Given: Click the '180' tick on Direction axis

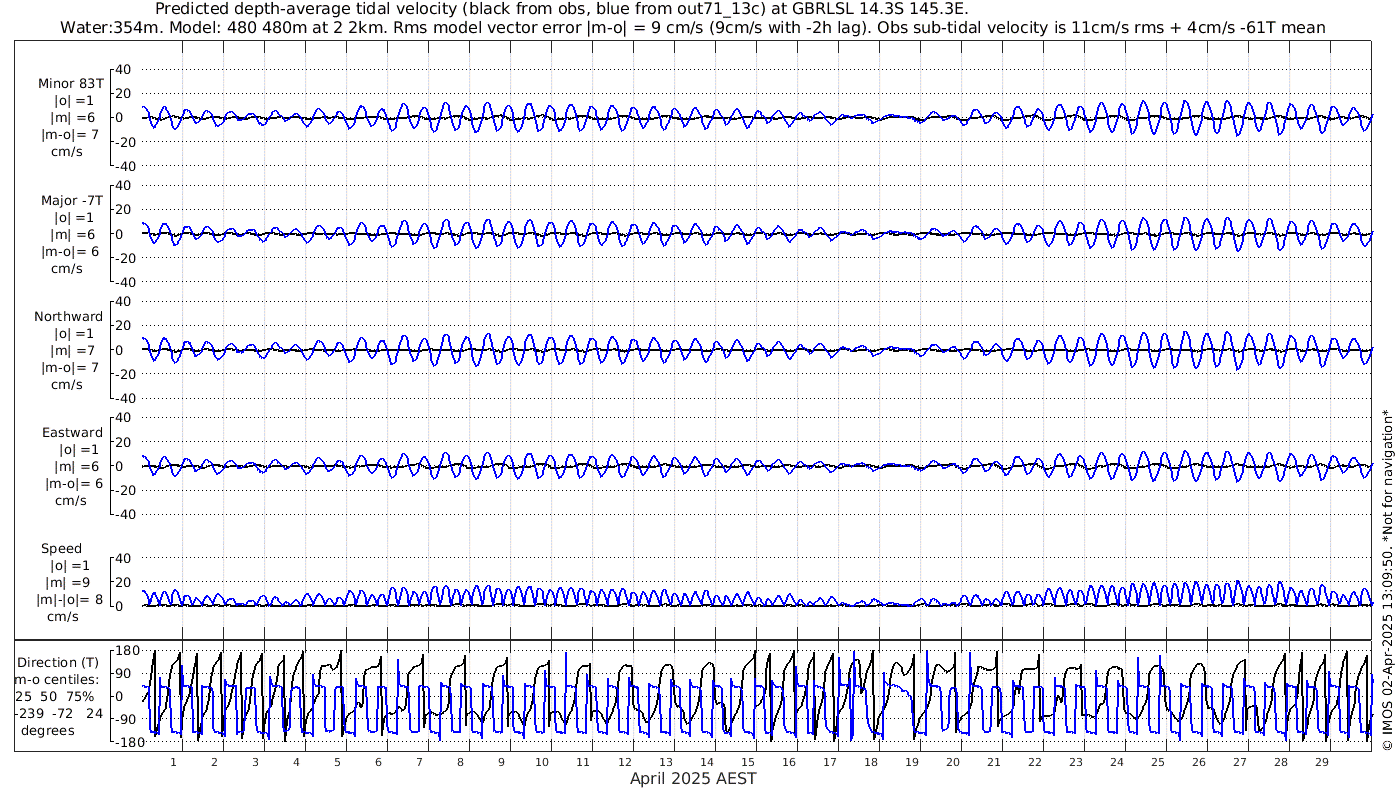Looking at the screenshot, I should [126, 651].
